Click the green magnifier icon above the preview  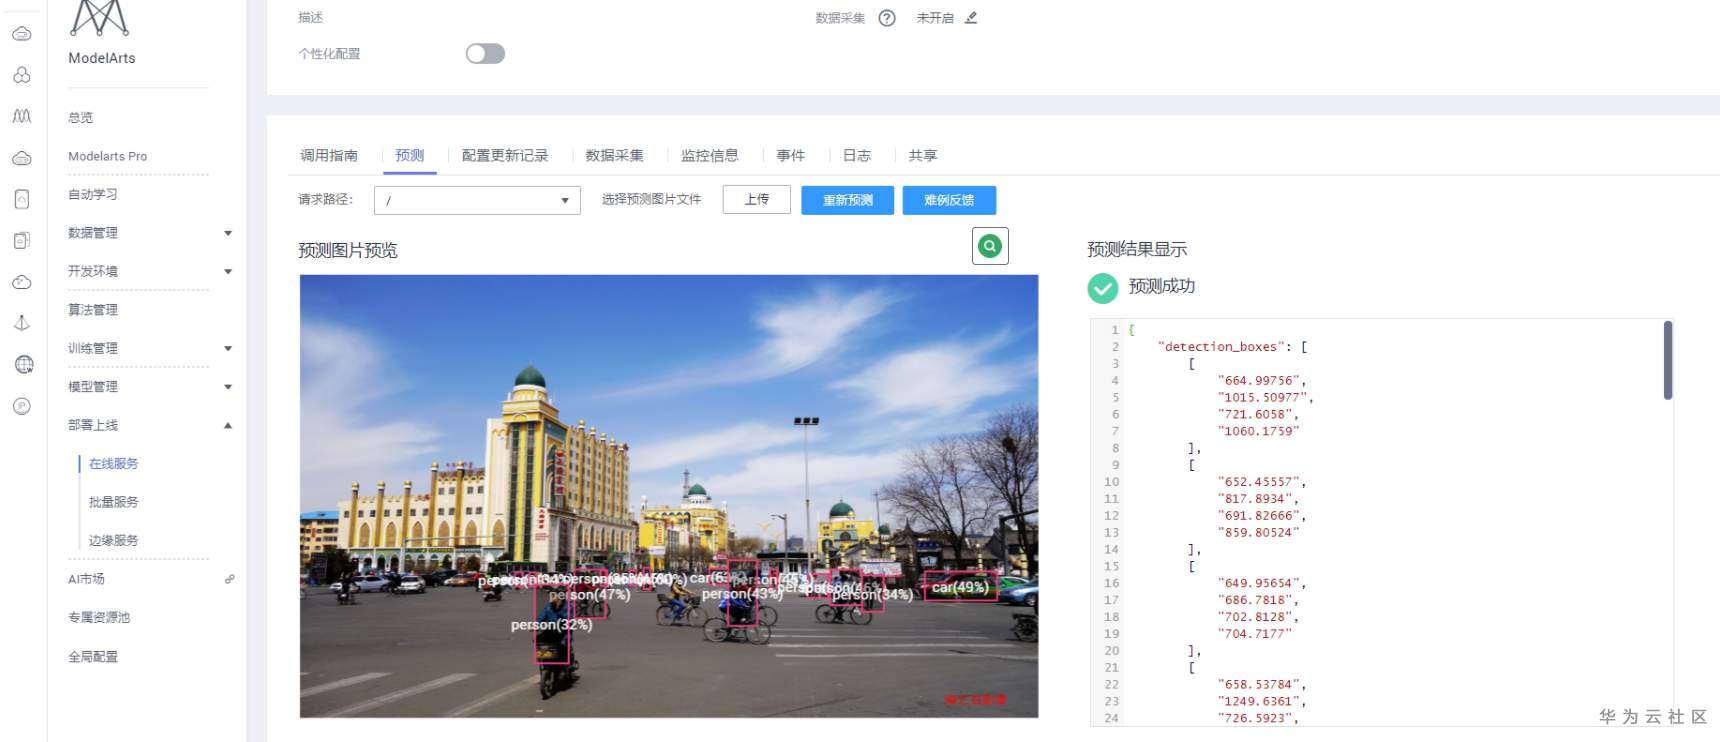pyautogui.click(x=990, y=246)
